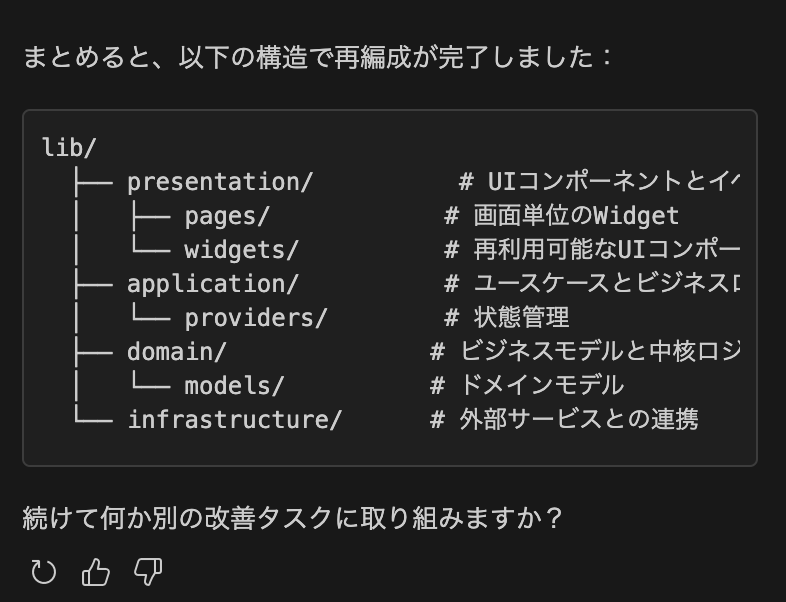Click the まとめると summary sentence

[x=318, y=57]
